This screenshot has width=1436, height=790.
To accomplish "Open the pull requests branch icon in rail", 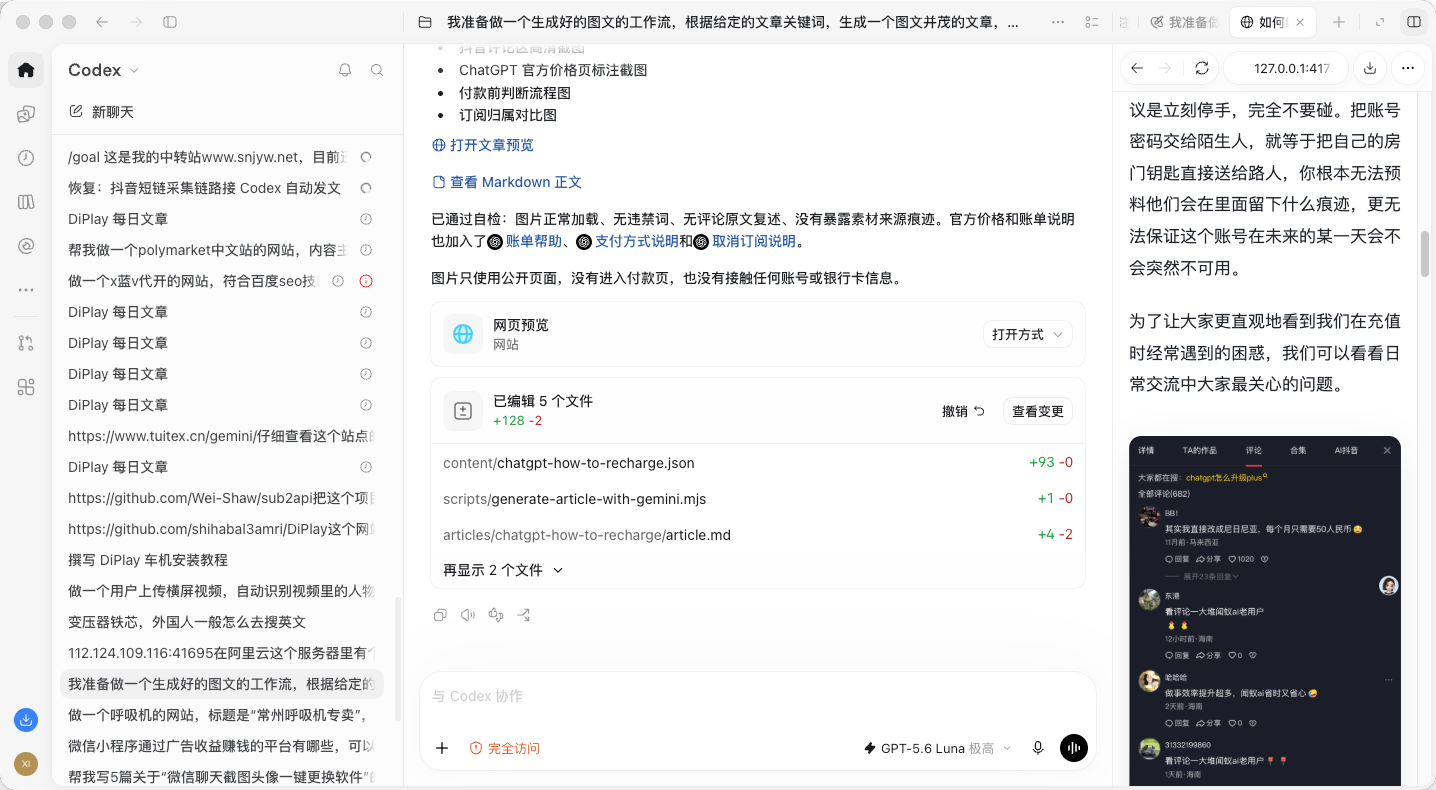I will 26,343.
